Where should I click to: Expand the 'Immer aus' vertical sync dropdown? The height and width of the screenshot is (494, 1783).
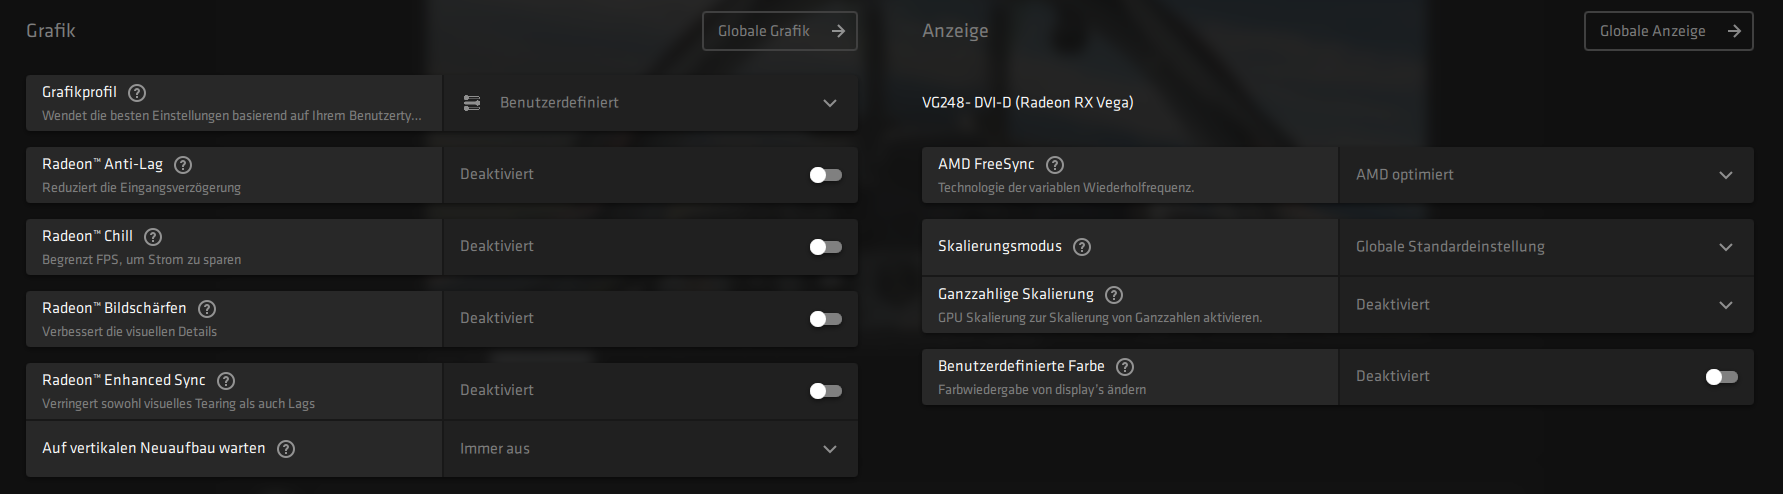pyautogui.click(x=651, y=449)
